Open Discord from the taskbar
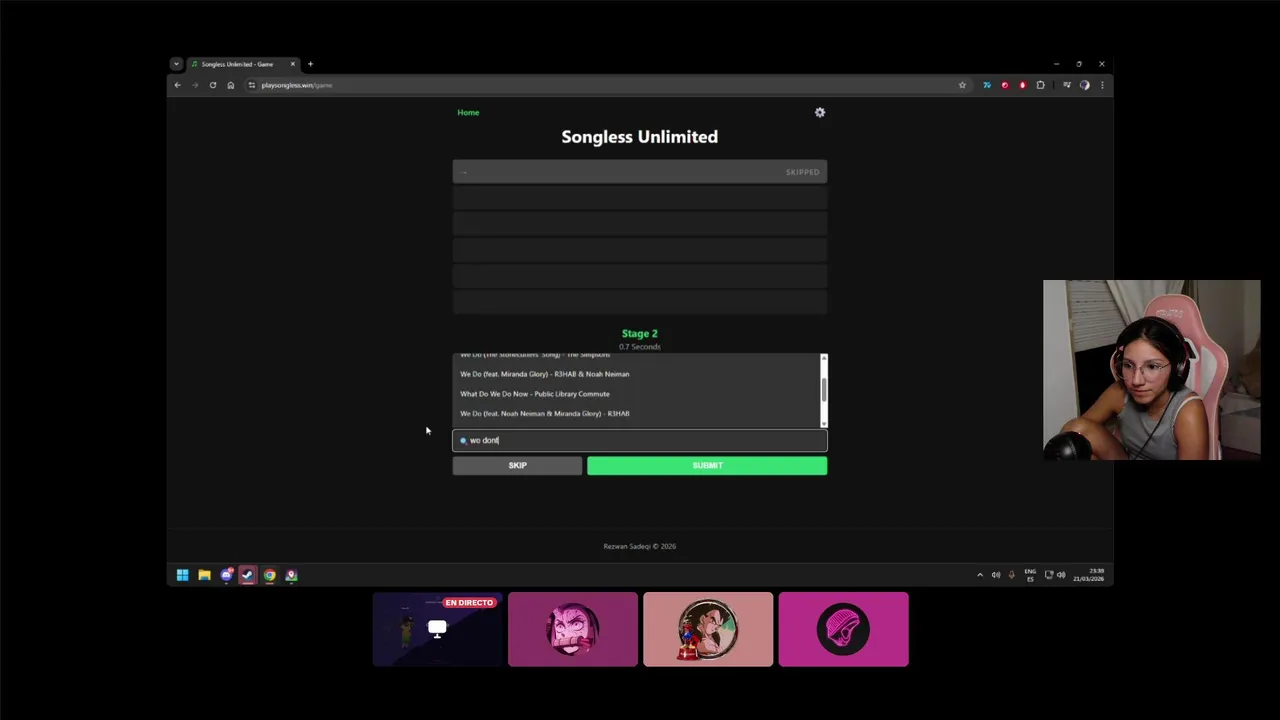This screenshot has height=720, width=1280. coord(226,575)
